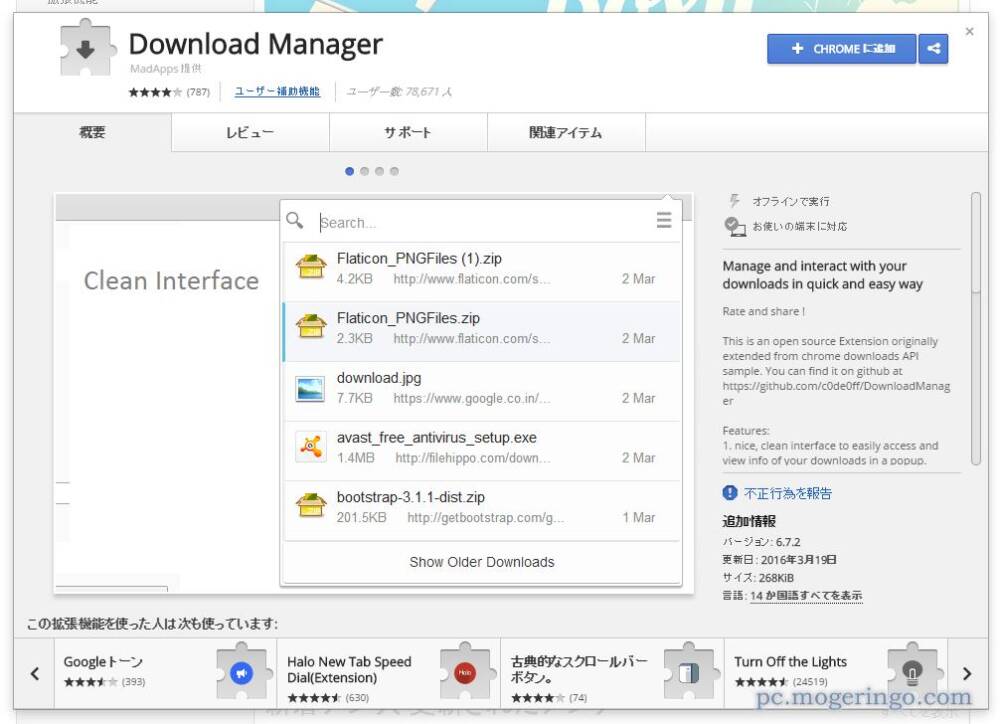
Task: Select Flaticon_PNGFiles (1).zip file name
Action: 419,258
